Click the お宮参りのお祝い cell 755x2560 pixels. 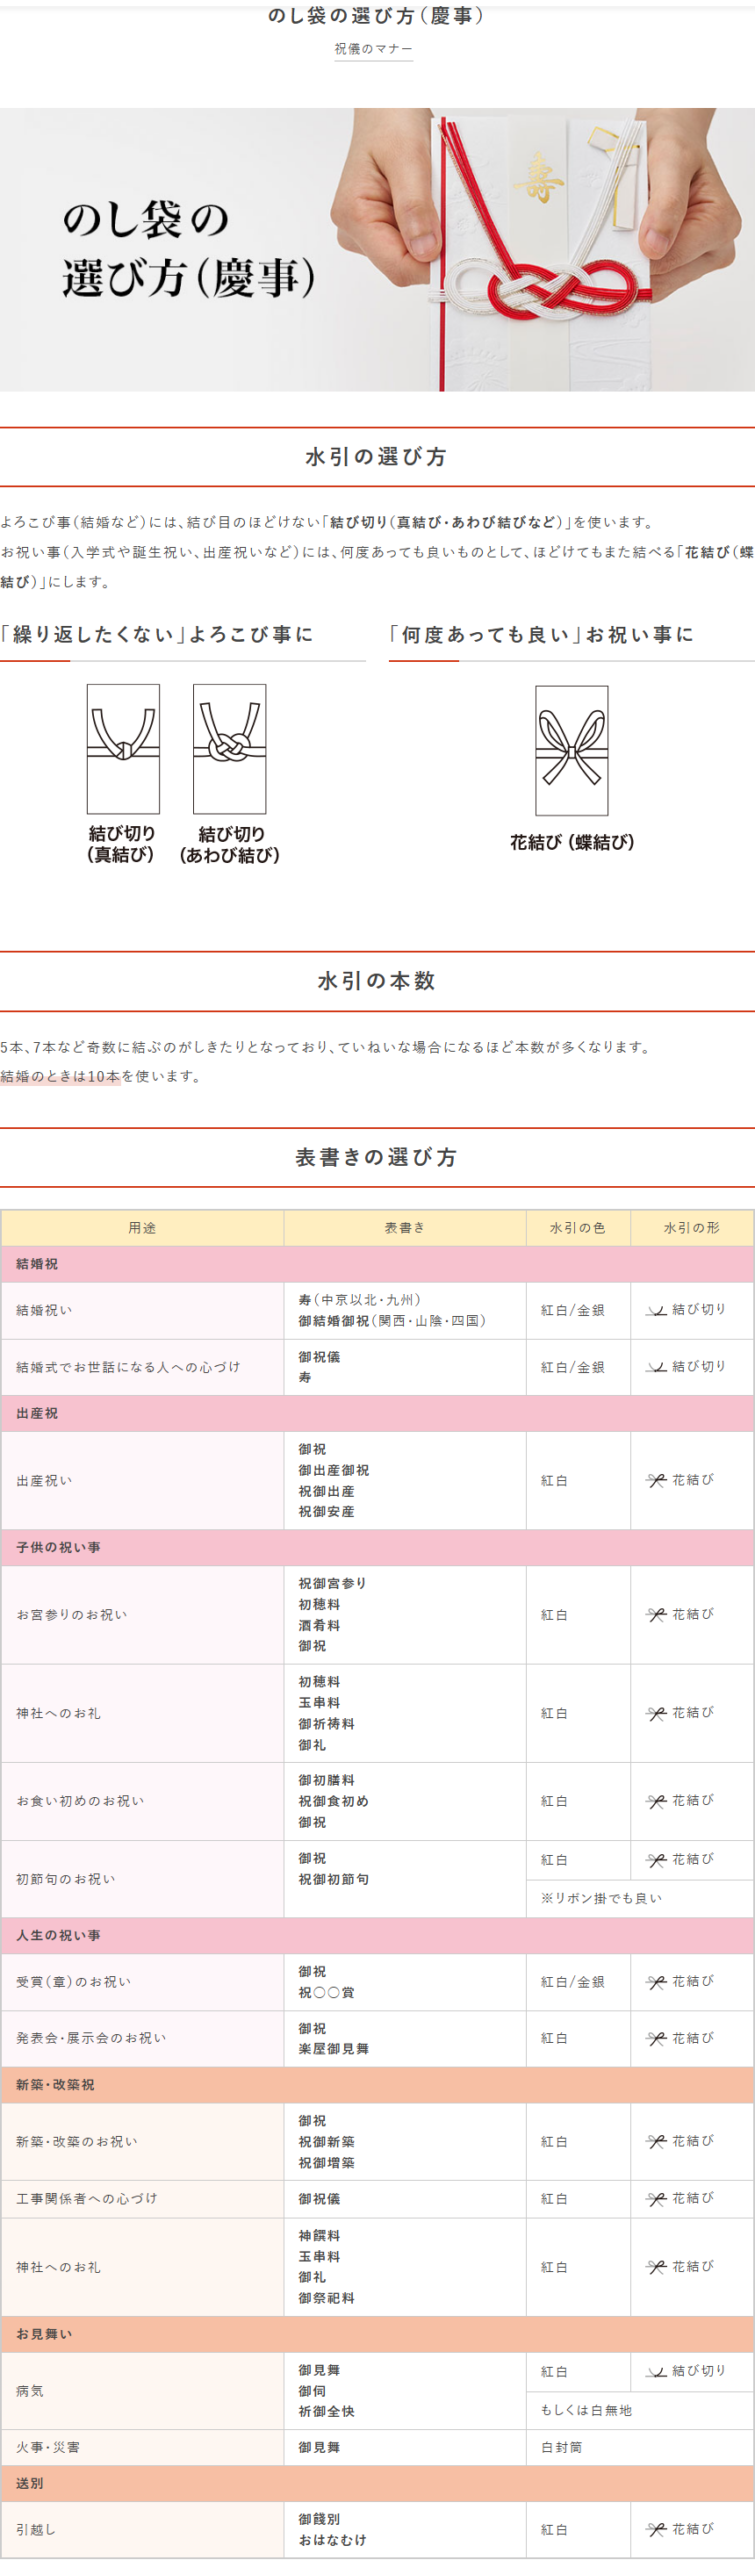pyautogui.click(x=142, y=1615)
